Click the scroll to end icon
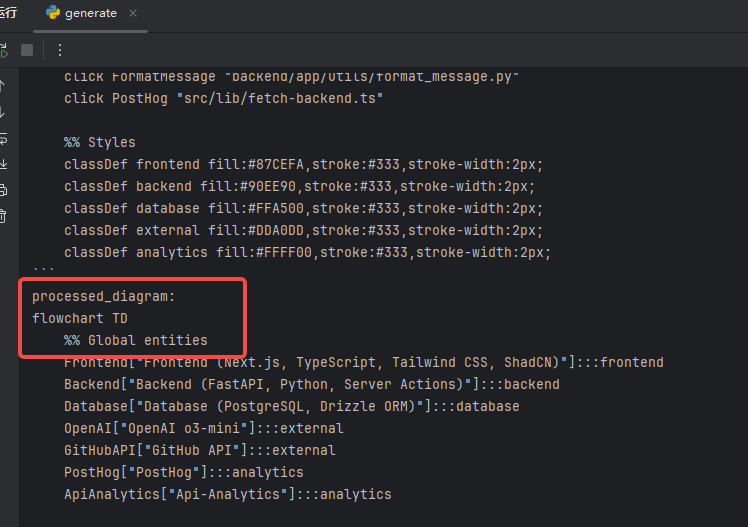 [3, 165]
